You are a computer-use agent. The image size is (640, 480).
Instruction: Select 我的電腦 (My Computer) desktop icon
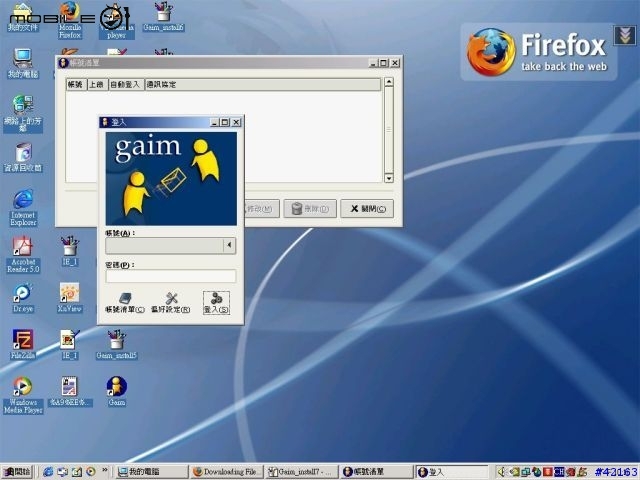(x=23, y=63)
